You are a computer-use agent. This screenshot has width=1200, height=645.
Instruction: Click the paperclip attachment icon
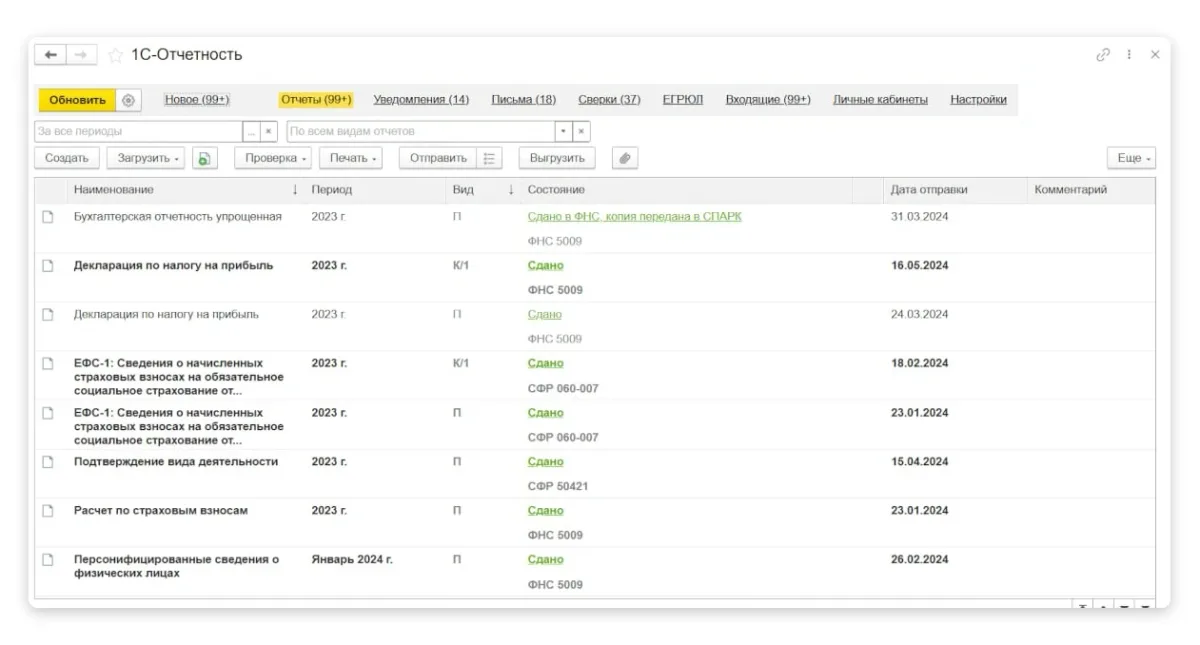point(624,158)
